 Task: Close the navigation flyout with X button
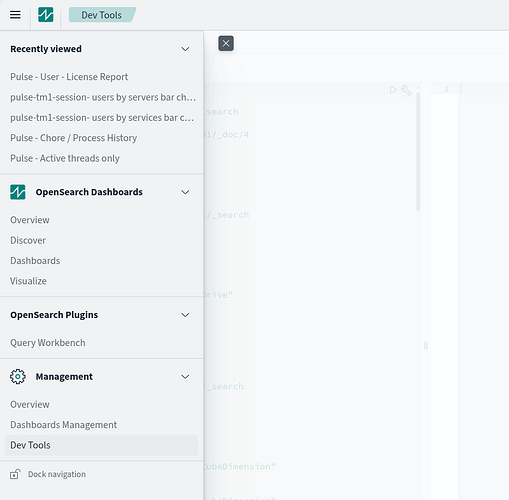tap(226, 43)
